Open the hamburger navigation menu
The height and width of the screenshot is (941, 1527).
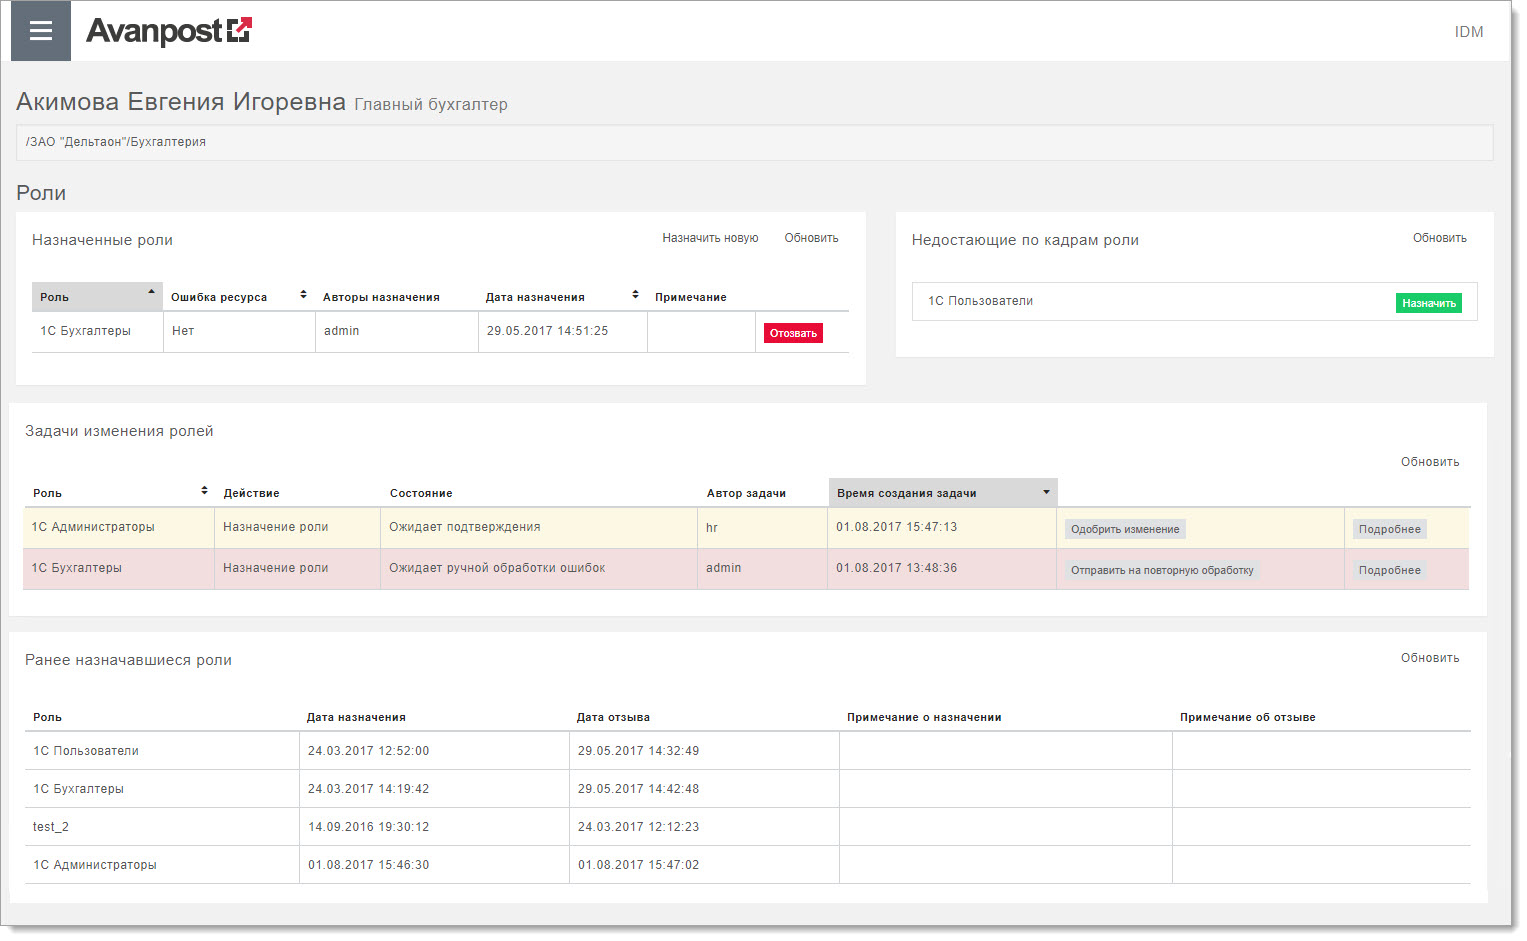(40, 31)
